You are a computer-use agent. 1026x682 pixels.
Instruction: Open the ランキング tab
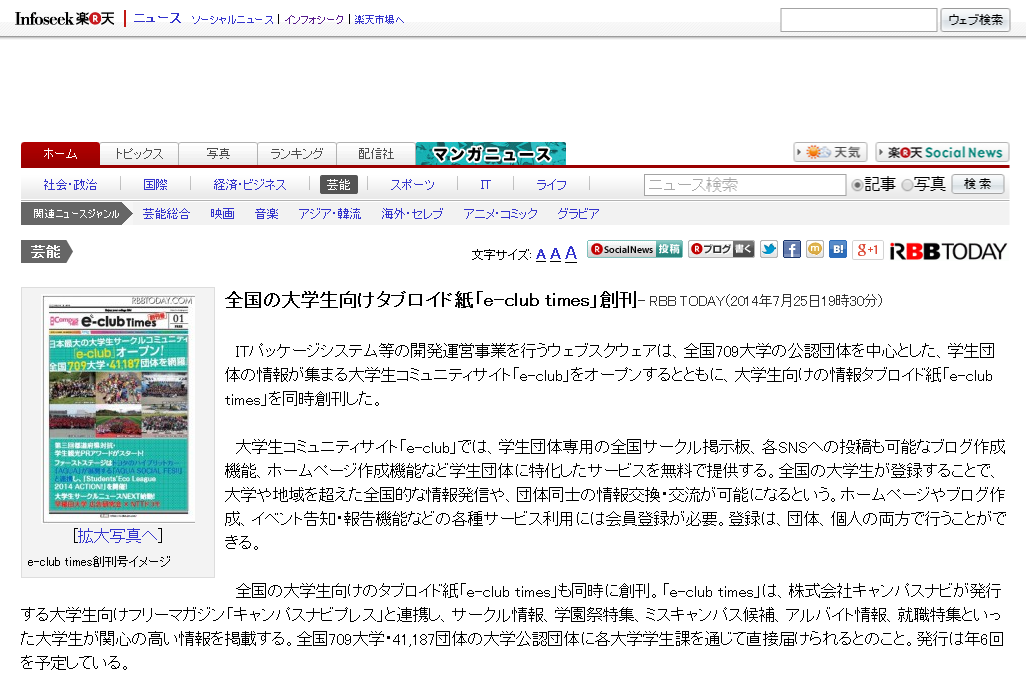point(297,154)
